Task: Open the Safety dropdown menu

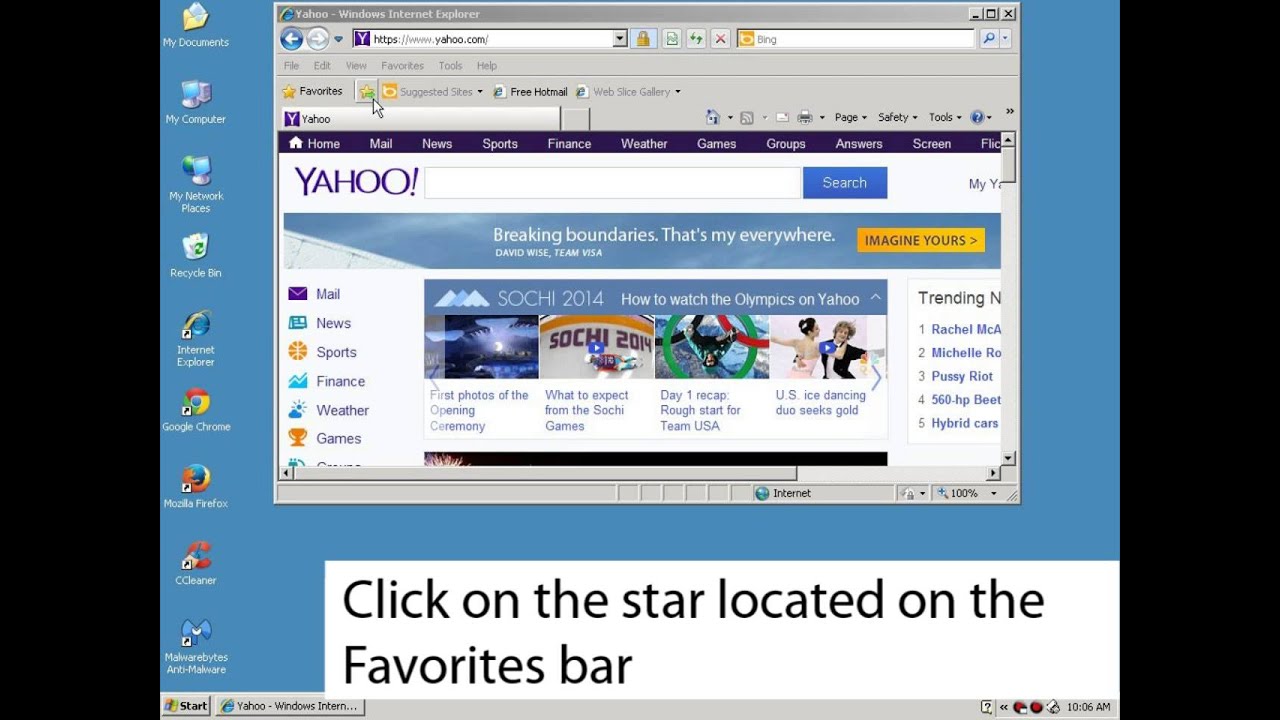Action: click(897, 117)
